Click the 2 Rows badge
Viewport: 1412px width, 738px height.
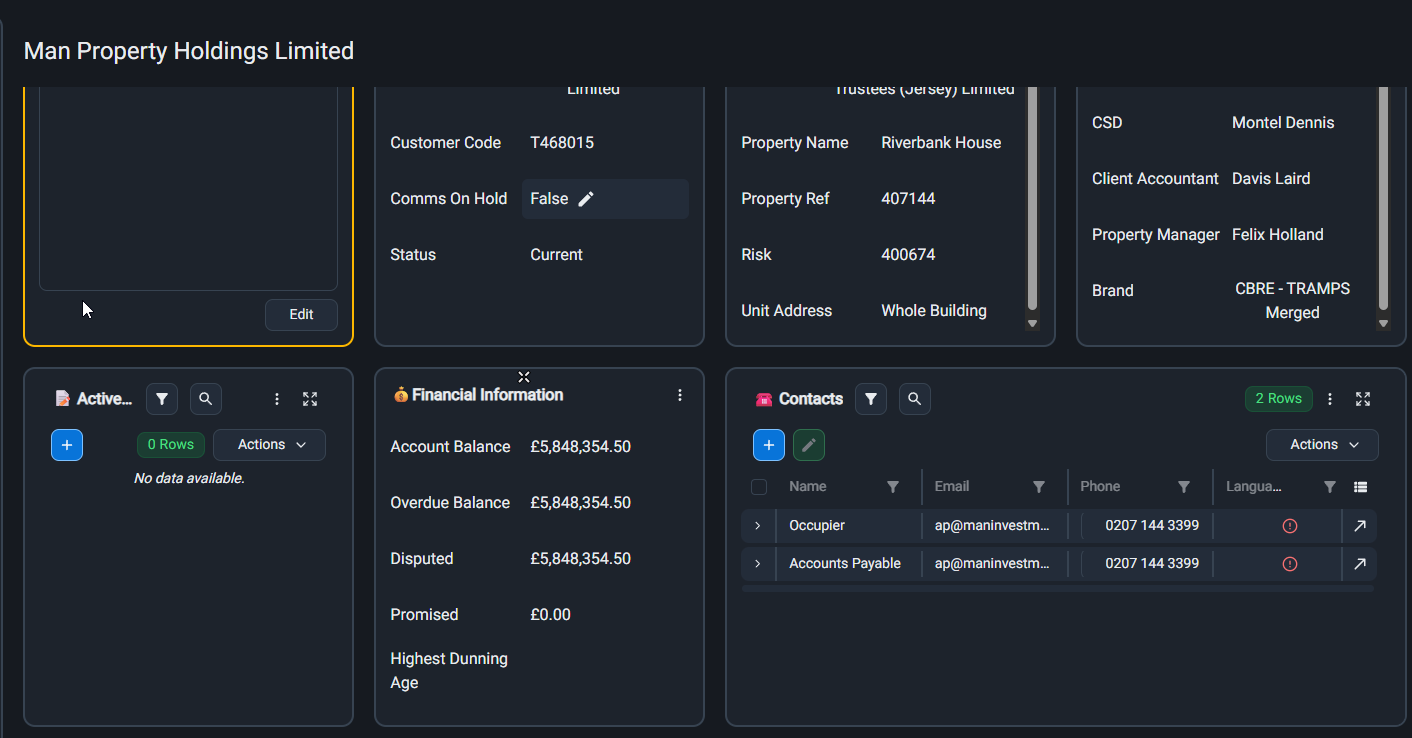tap(1279, 399)
